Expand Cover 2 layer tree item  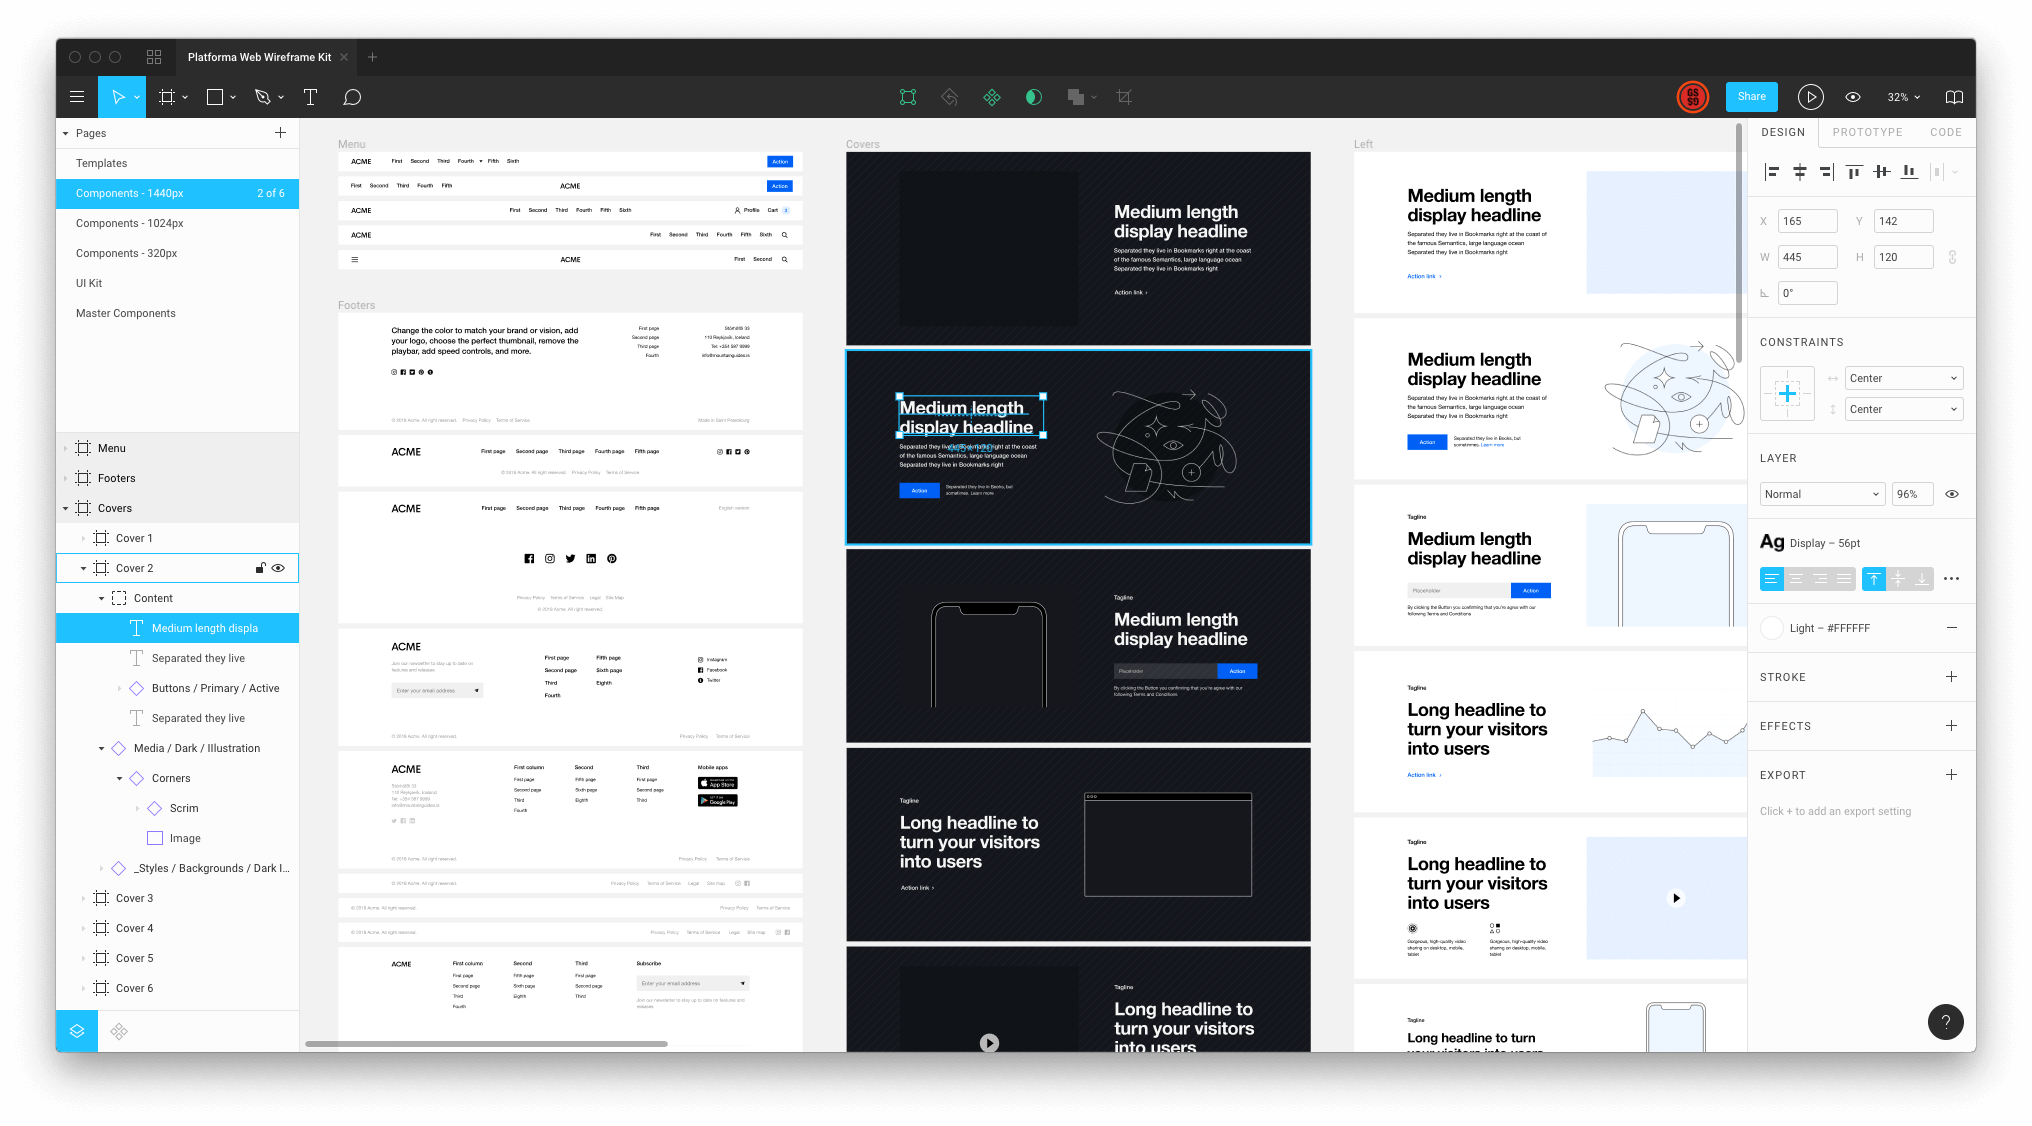pos(82,567)
